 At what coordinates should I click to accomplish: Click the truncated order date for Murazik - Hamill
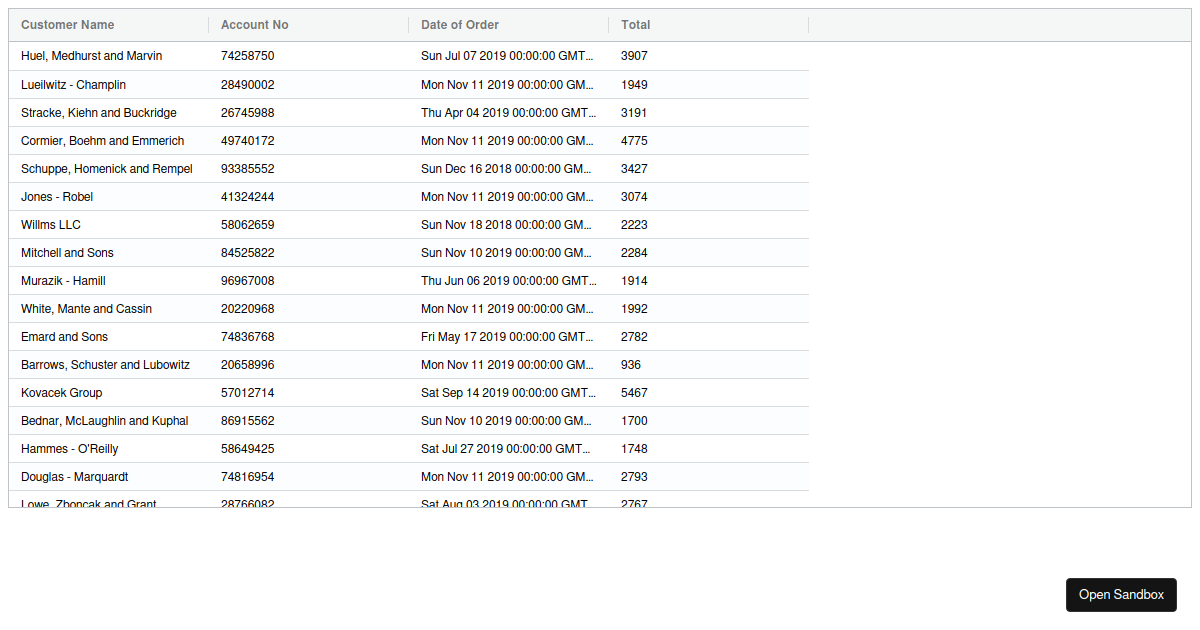click(505, 281)
